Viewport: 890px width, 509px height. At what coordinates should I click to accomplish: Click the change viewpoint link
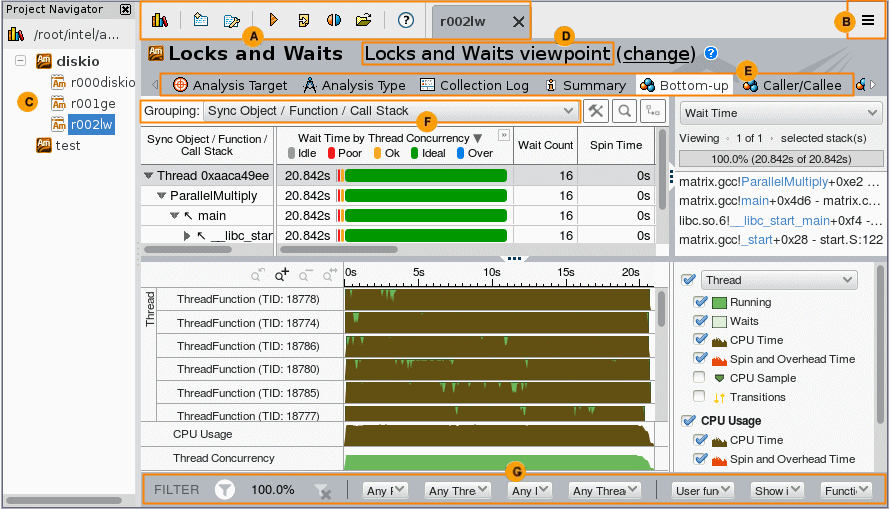click(x=656, y=53)
